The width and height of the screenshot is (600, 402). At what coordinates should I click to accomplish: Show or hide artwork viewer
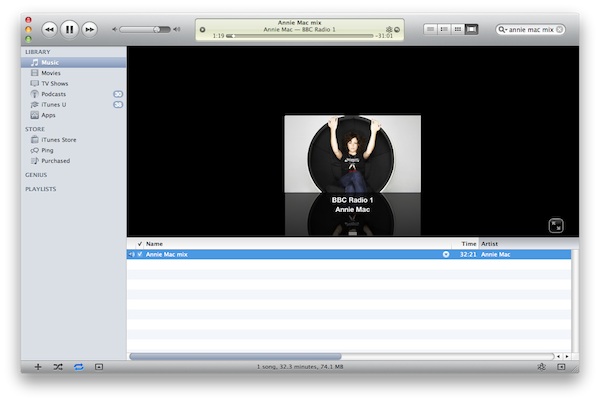click(x=99, y=367)
